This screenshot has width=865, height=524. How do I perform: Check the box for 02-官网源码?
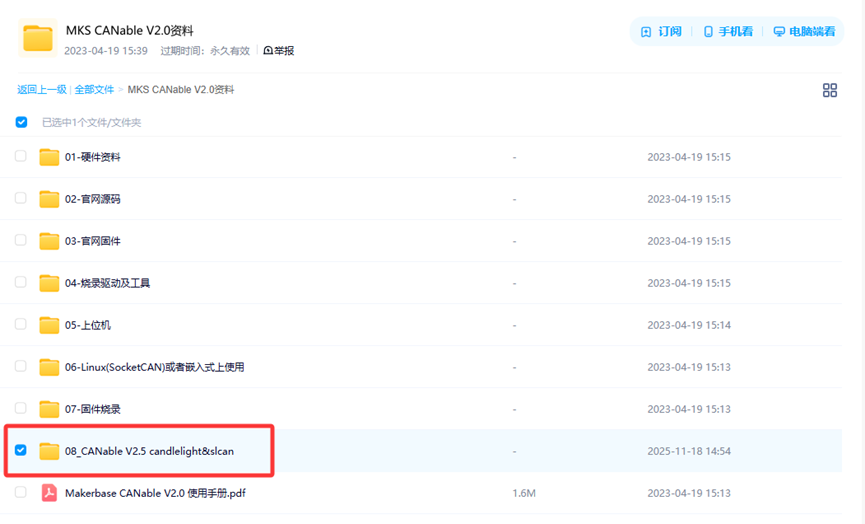point(20,198)
